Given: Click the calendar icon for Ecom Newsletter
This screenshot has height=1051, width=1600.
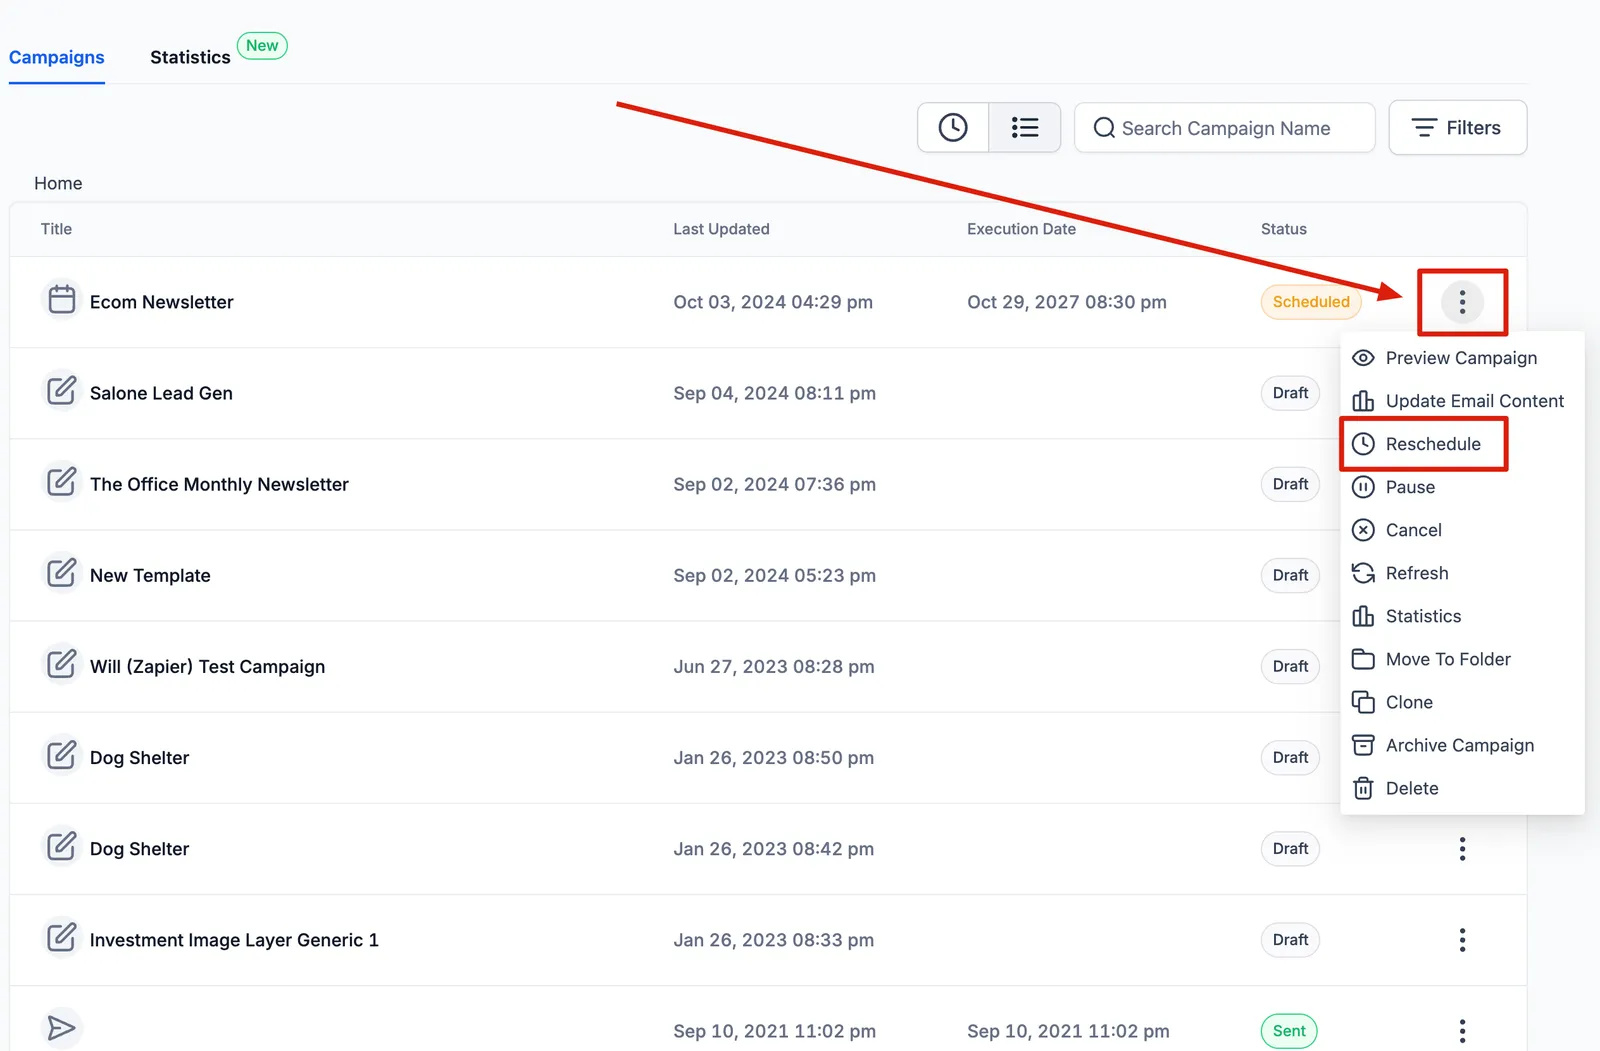Looking at the screenshot, I should tap(62, 299).
